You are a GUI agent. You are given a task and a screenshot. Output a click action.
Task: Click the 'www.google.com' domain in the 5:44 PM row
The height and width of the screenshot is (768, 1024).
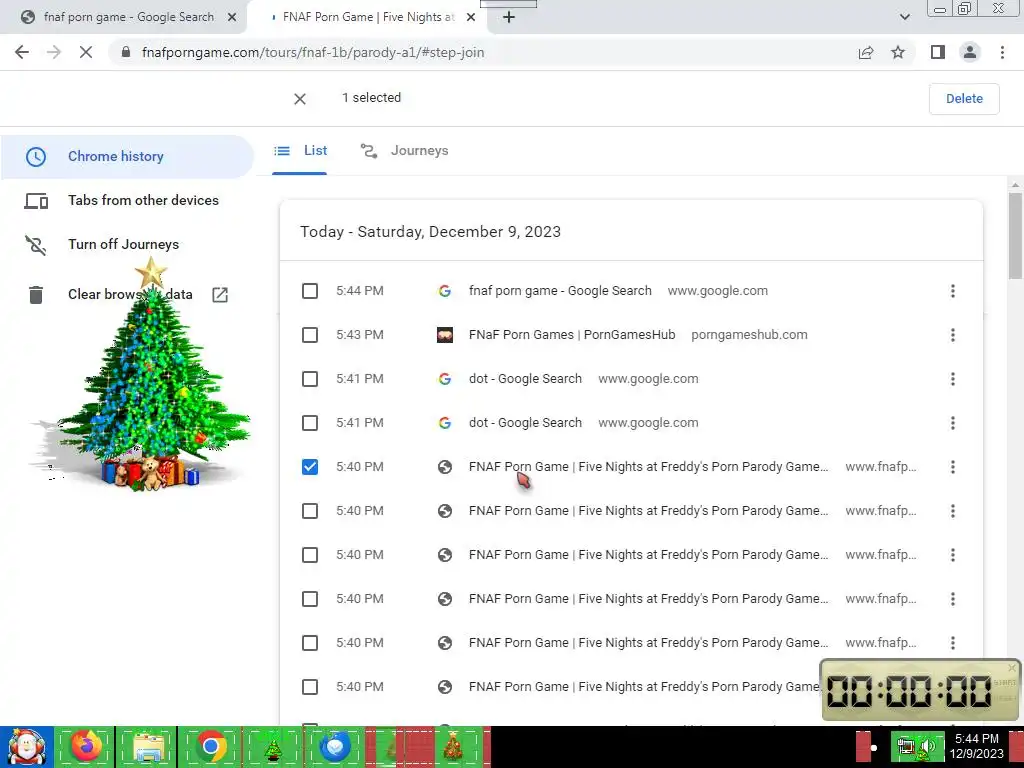(x=718, y=291)
